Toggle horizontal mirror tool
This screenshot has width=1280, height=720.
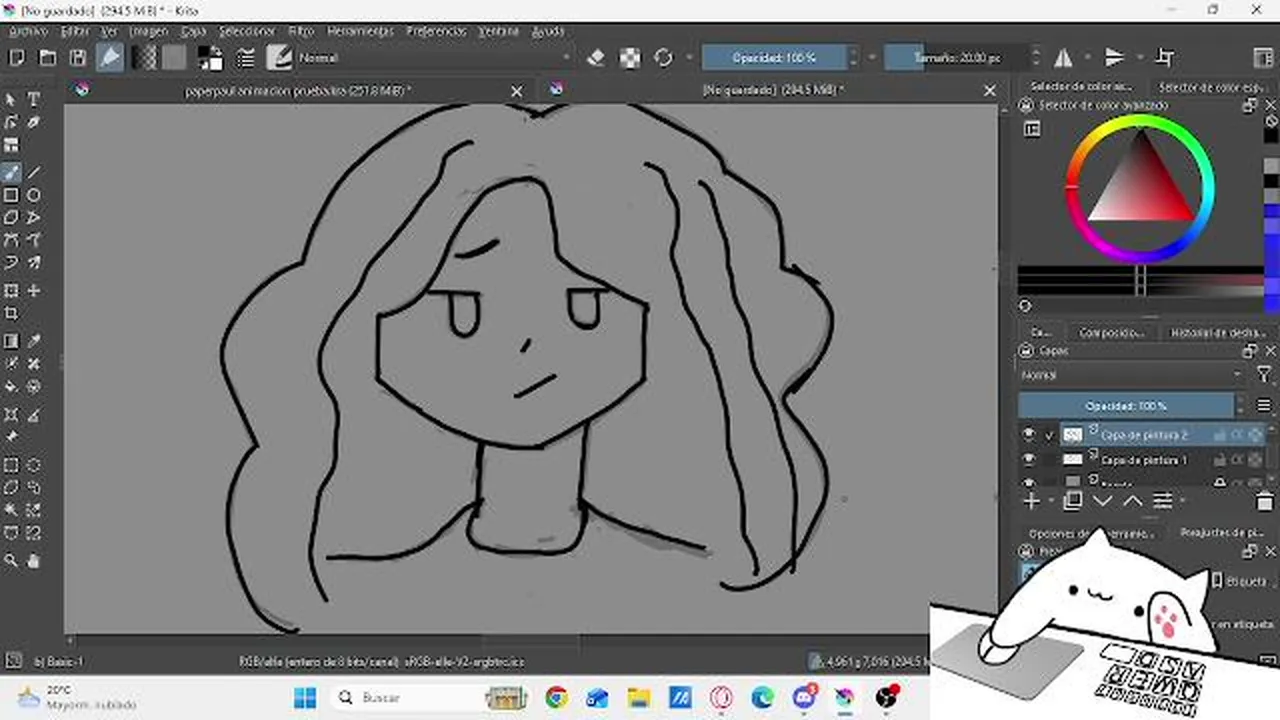tap(1063, 58)
